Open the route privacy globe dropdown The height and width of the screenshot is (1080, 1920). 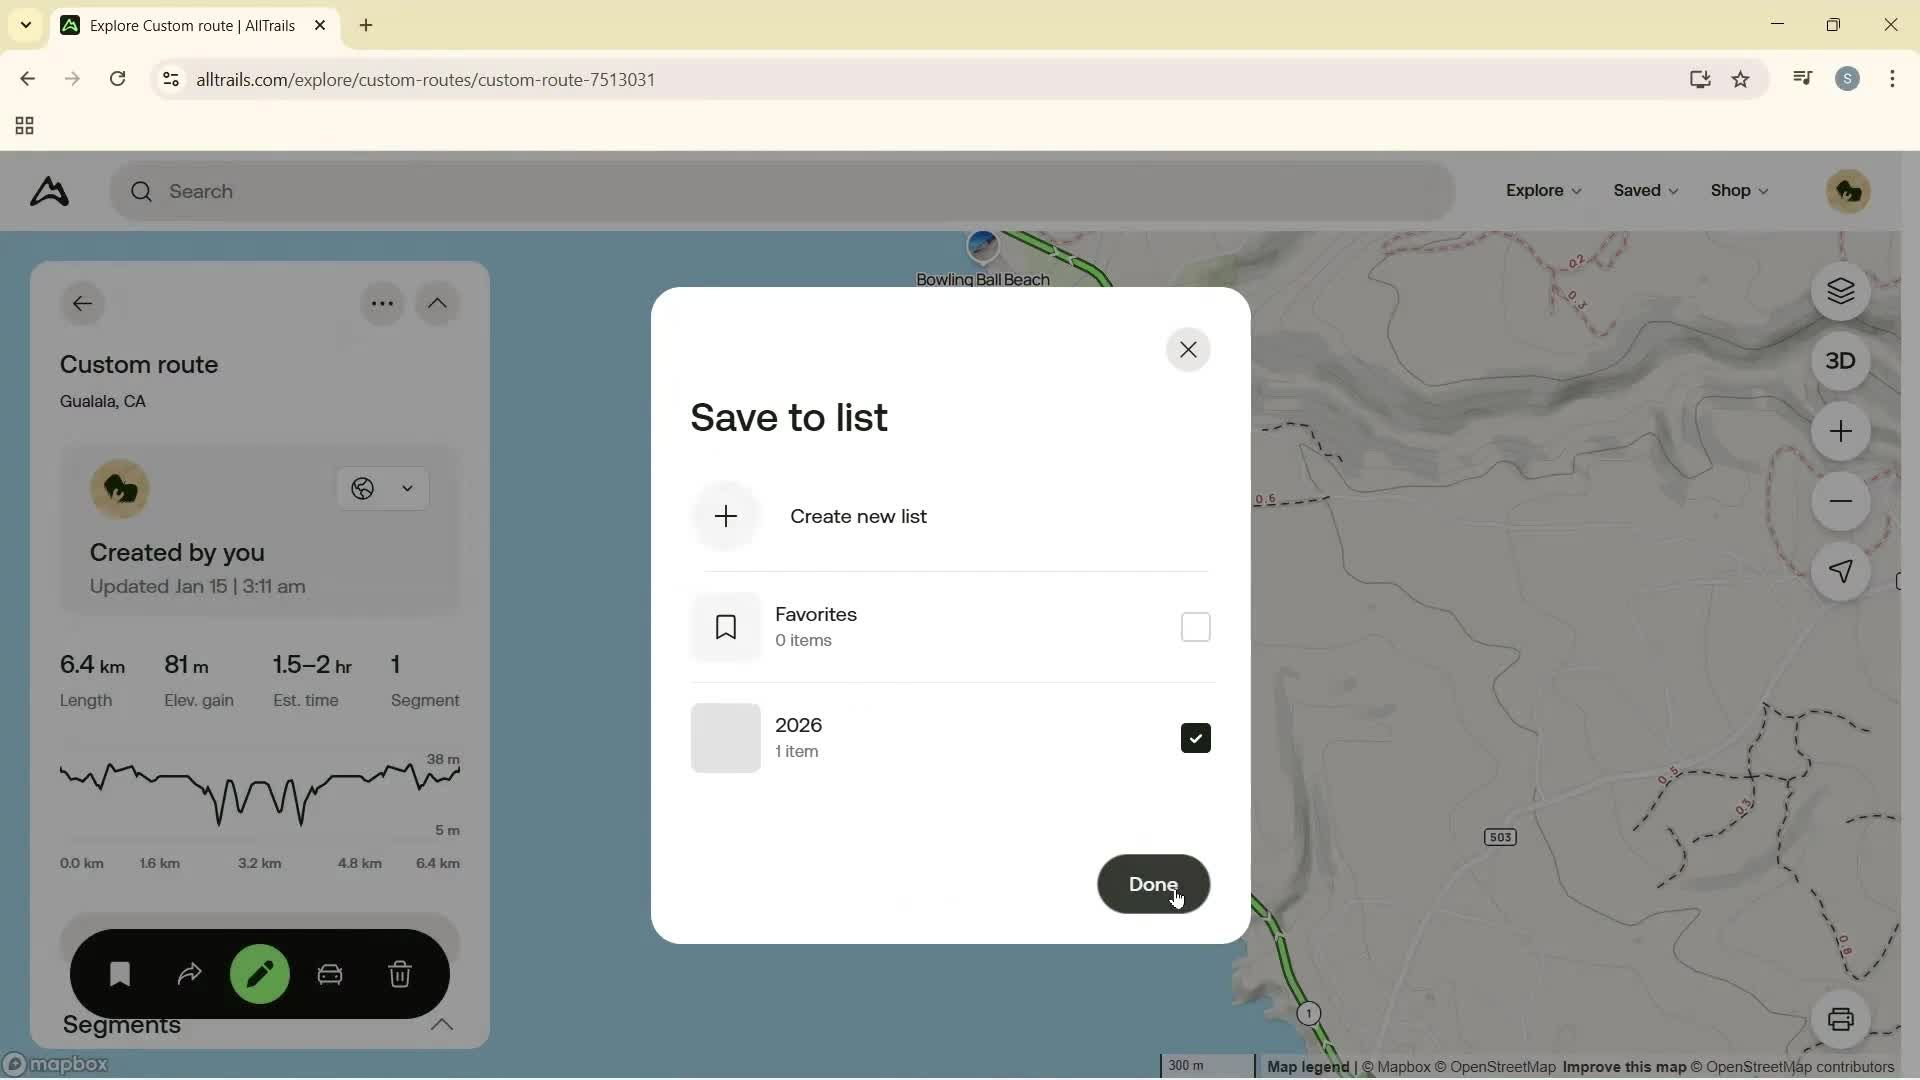coord(382,489)
